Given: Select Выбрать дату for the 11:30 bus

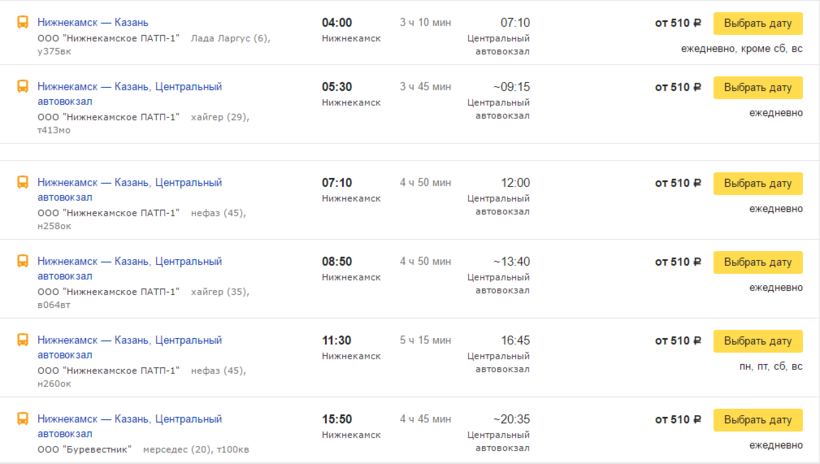Looking at the screenshot, I should tap(758, 341).
